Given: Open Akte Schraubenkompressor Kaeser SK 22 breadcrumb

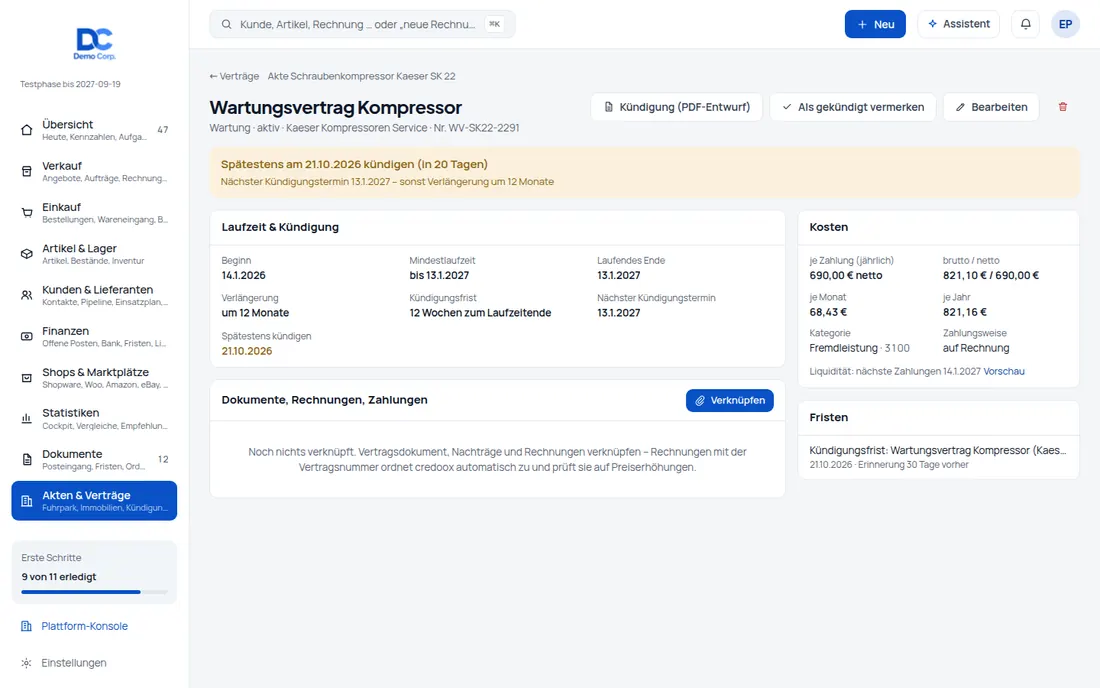Looking at the screenshot, I should click(x=361, y=76).
